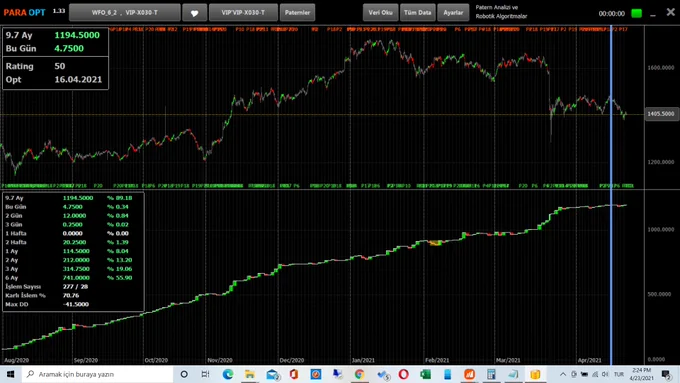The width and height of the screenshot is (680, 383).
Task: Click the 1200.0000 price axis label
Action: tap(660, 162)
